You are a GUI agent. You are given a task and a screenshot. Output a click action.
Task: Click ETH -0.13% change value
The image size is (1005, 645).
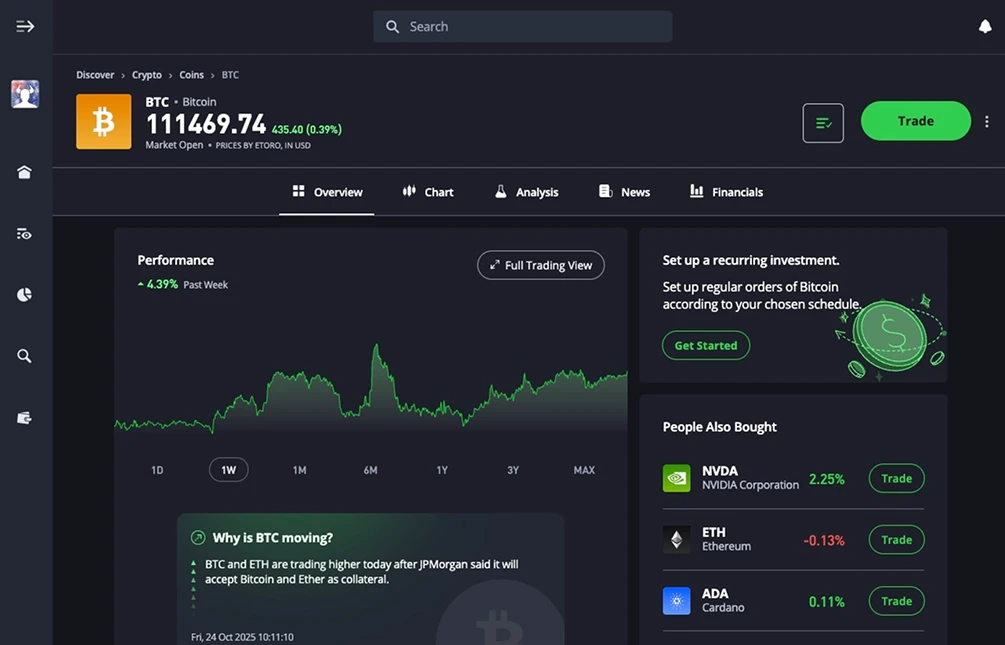(x=824, y=540)
